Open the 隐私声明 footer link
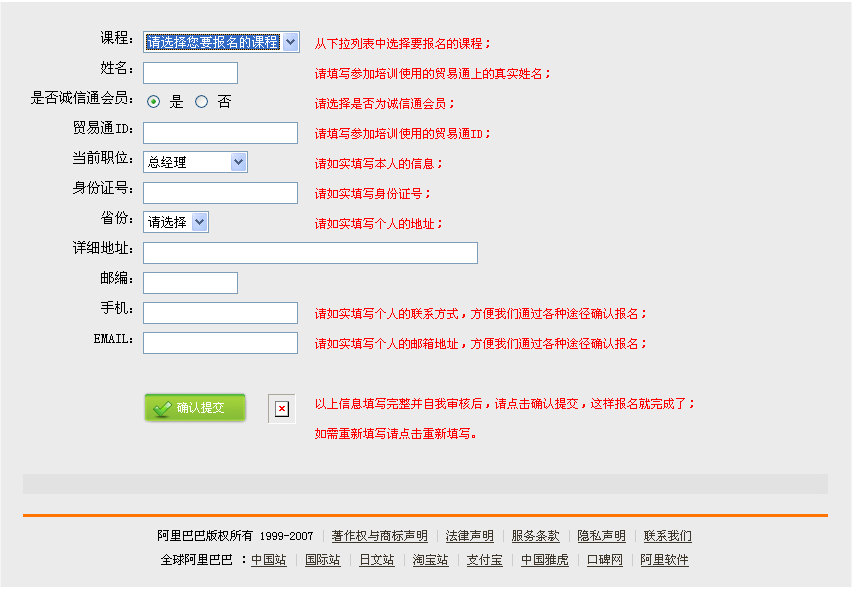This screenshot has width=853, height=589. pos(601,536)
